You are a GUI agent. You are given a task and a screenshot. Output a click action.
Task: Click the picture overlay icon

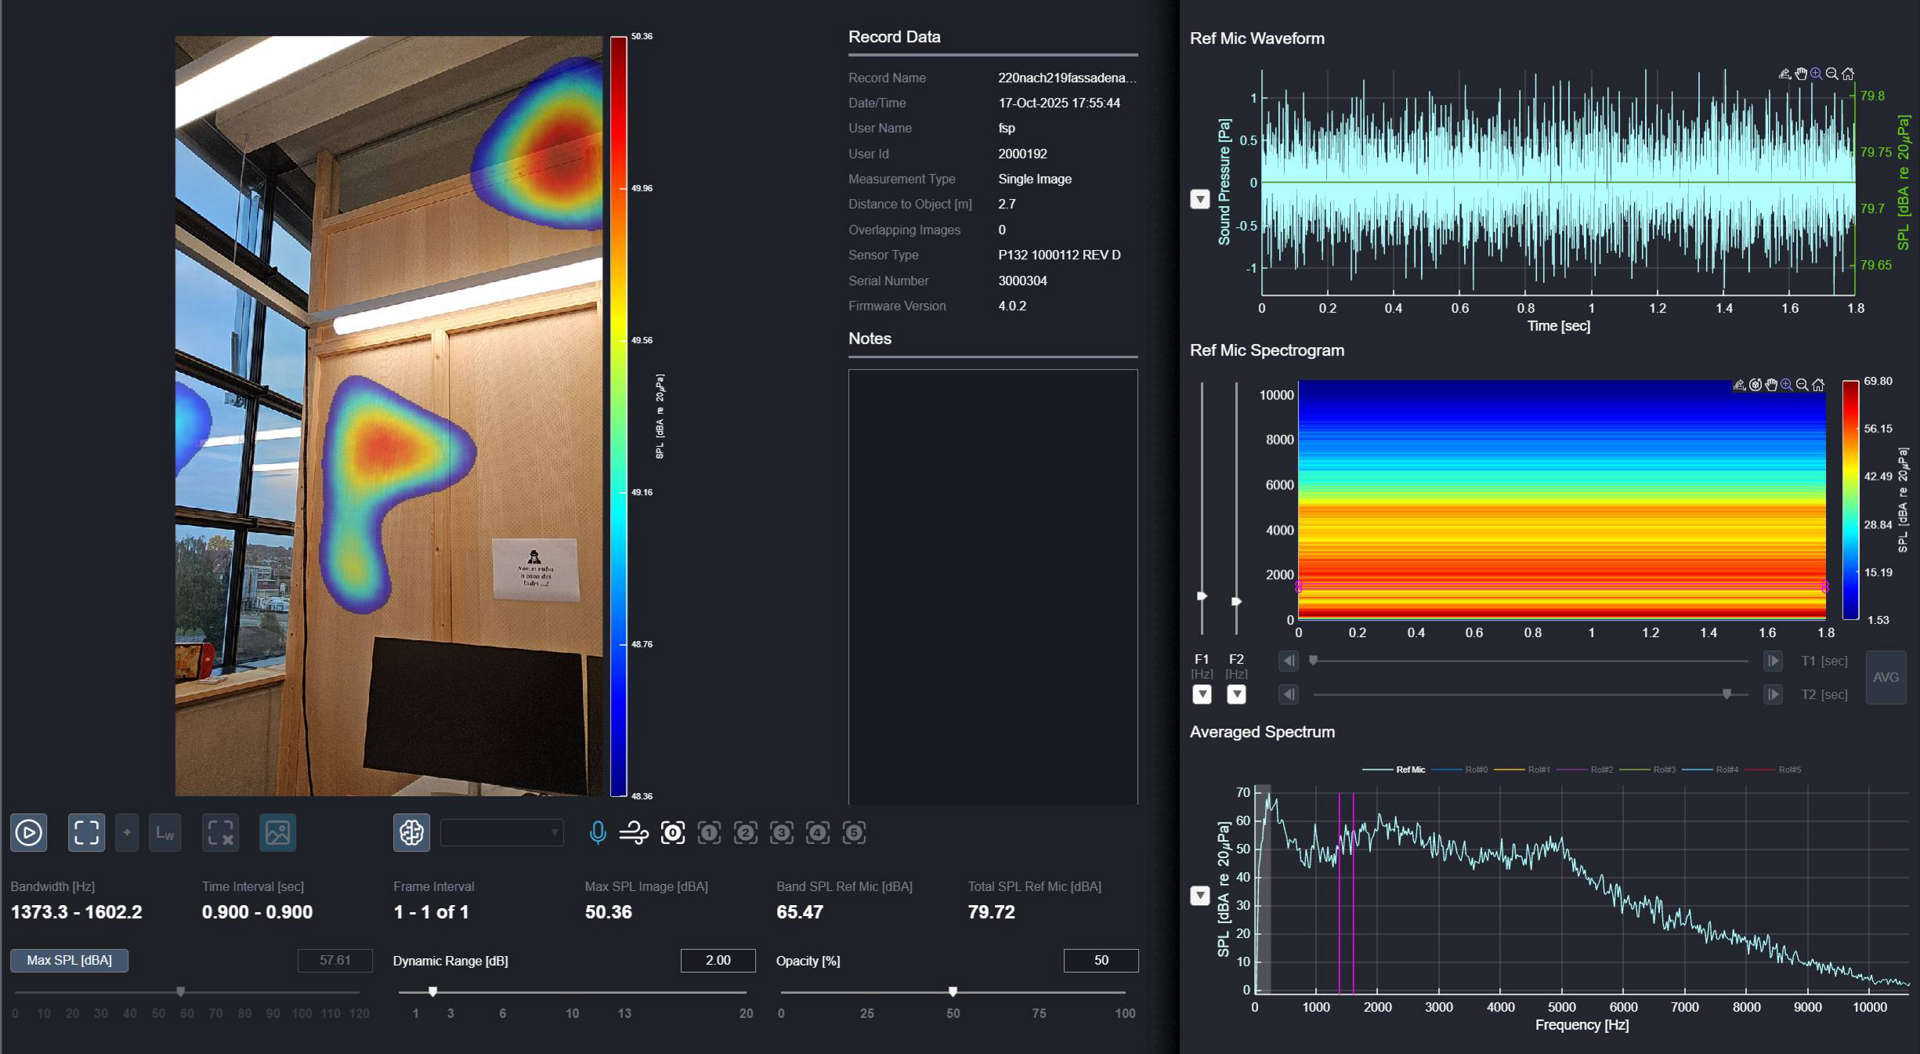coord(277,832)
